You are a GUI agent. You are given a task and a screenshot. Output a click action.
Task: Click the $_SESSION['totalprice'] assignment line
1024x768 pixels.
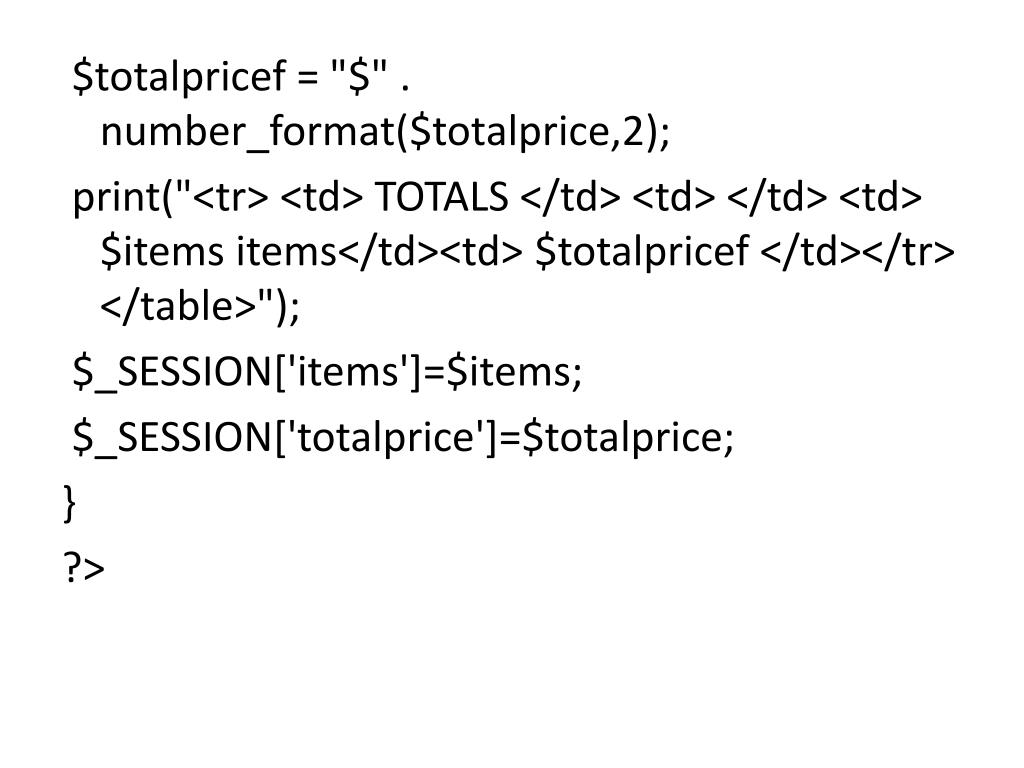coord(403,438)
